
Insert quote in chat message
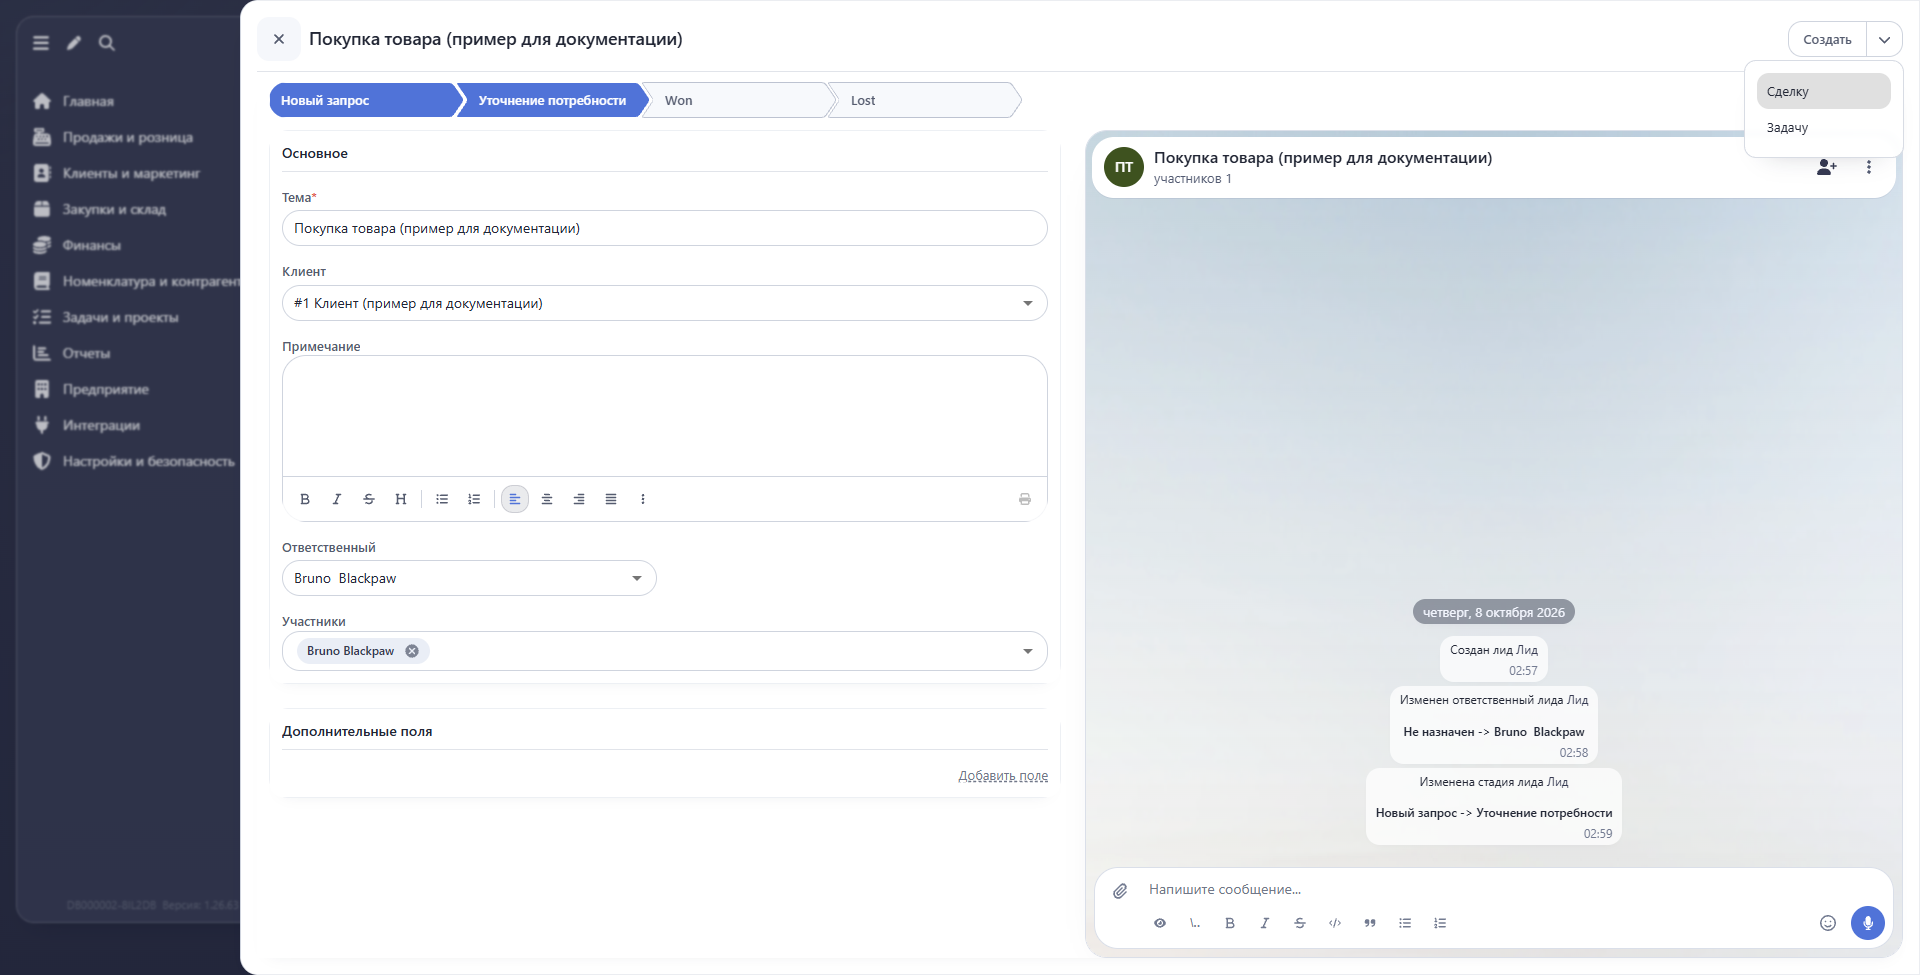click(1370, 923)
